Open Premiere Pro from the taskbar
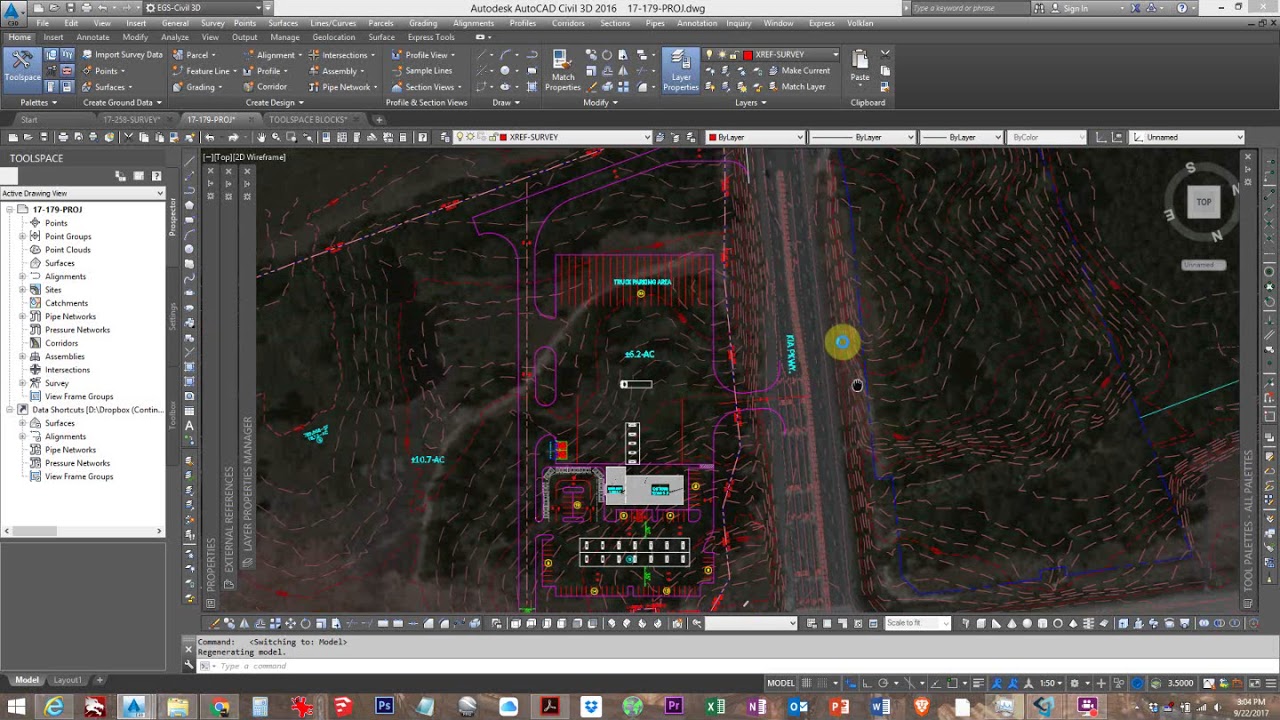 [x=672, y=707]
